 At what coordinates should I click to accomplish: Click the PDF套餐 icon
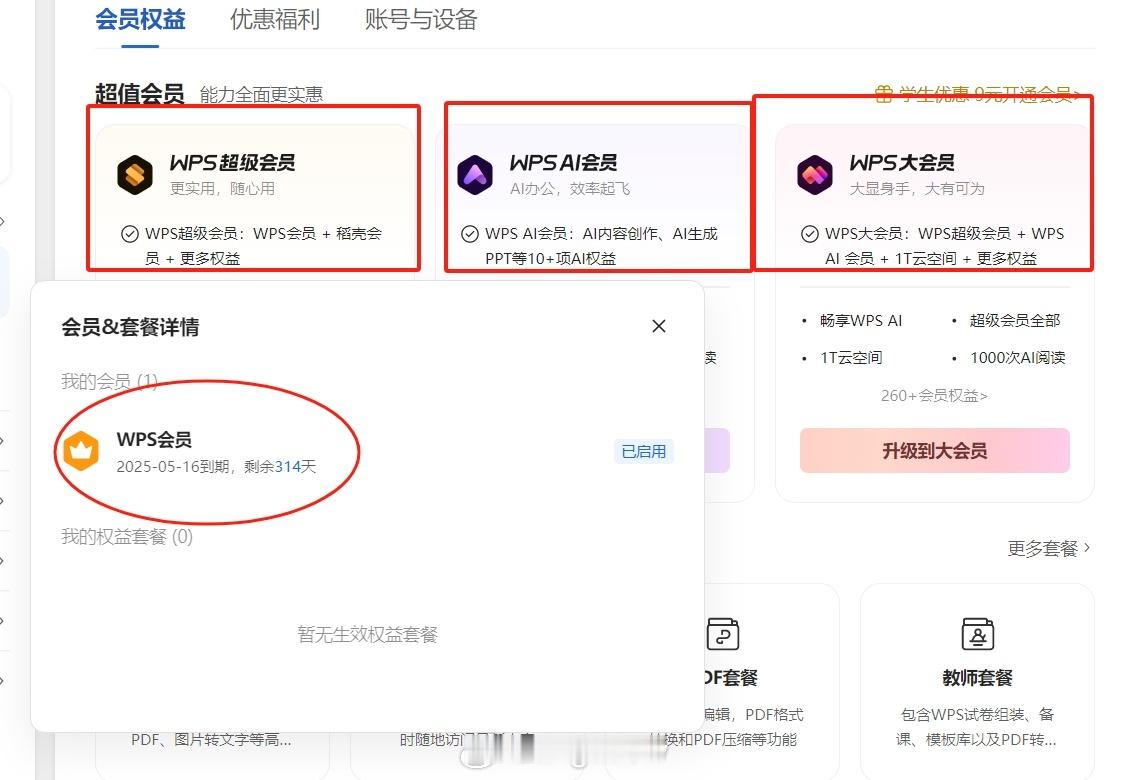coord(723,634)
